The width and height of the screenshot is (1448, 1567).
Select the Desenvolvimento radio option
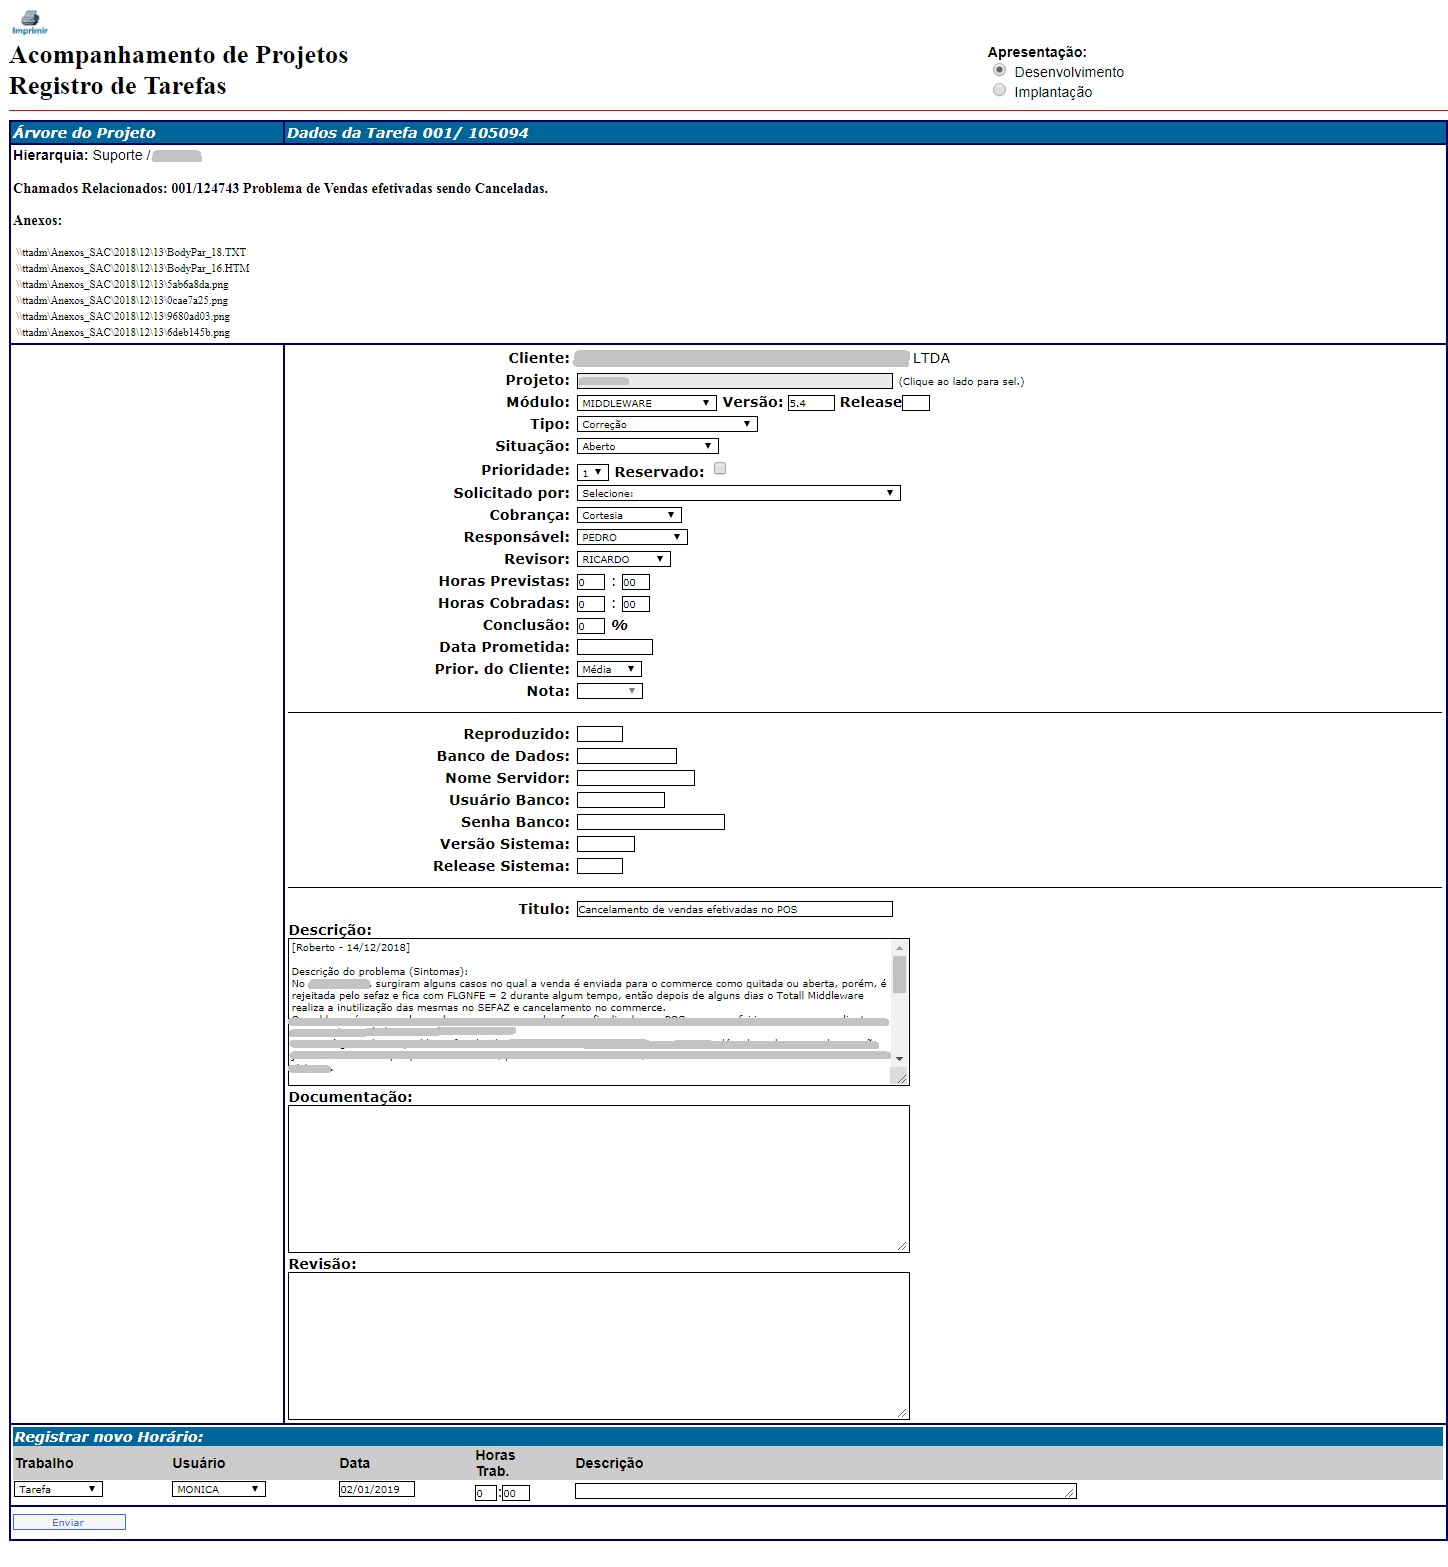pos(999,71)
